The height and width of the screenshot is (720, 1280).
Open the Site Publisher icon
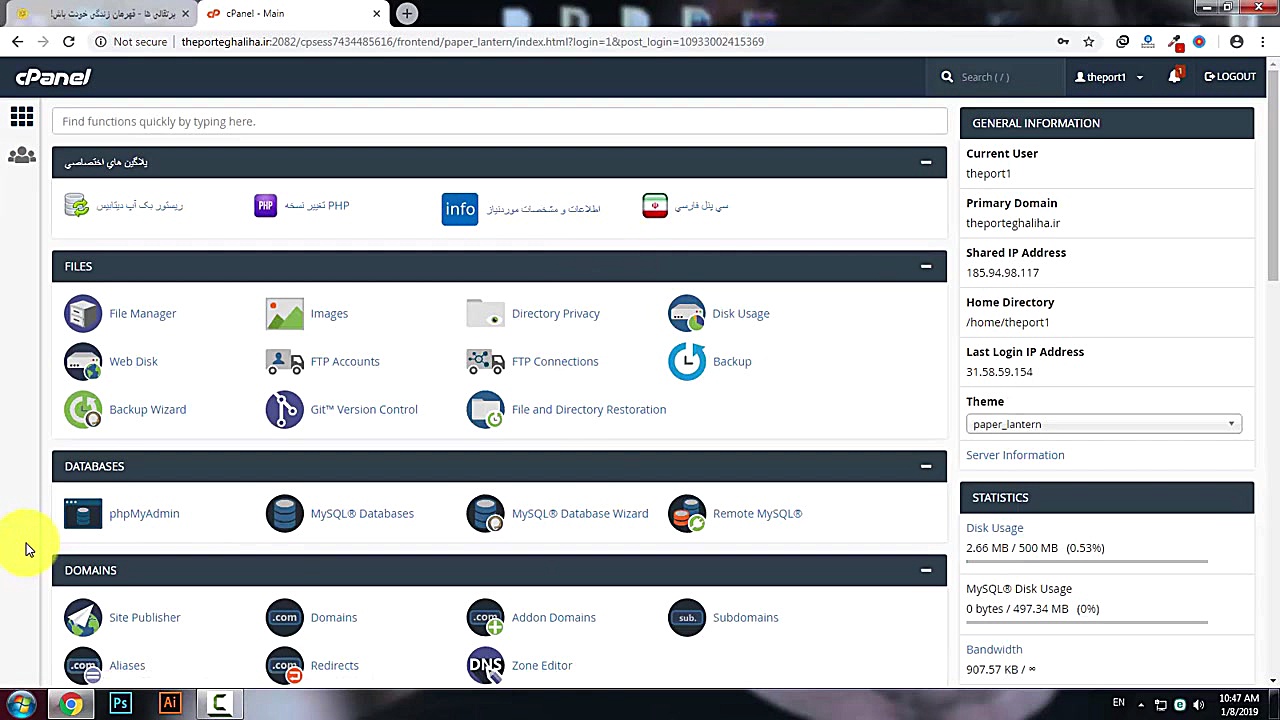pos(83,618)
